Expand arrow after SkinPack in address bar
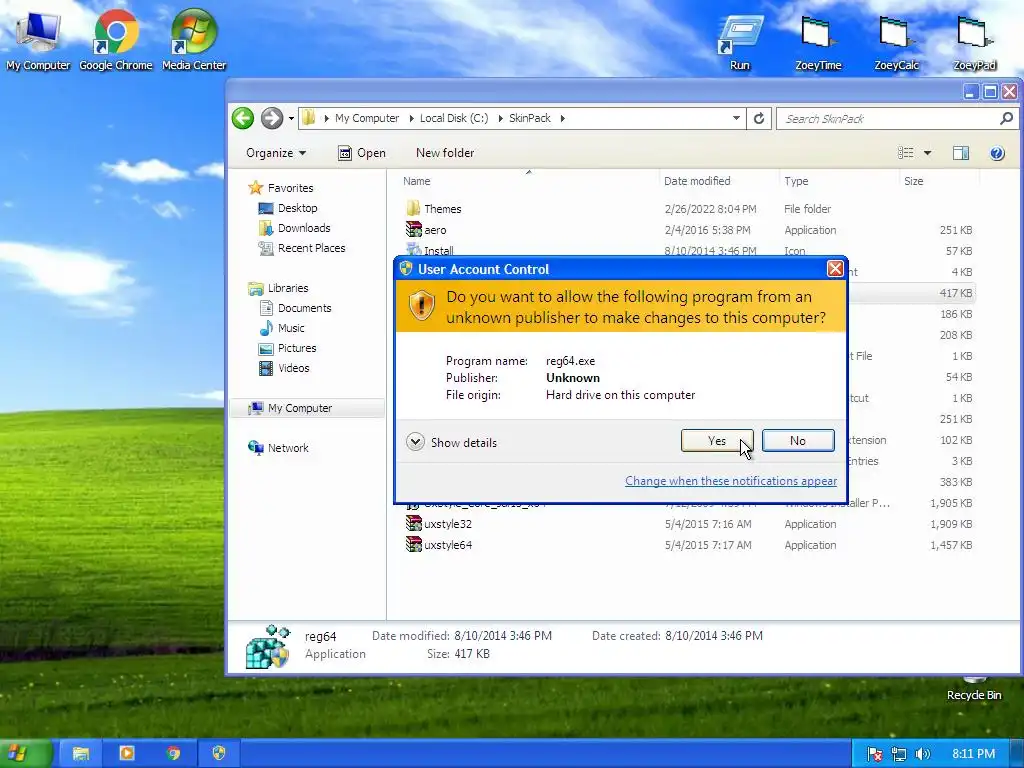The width and height of the screenshot is (1024, 768). coord(562,118)
